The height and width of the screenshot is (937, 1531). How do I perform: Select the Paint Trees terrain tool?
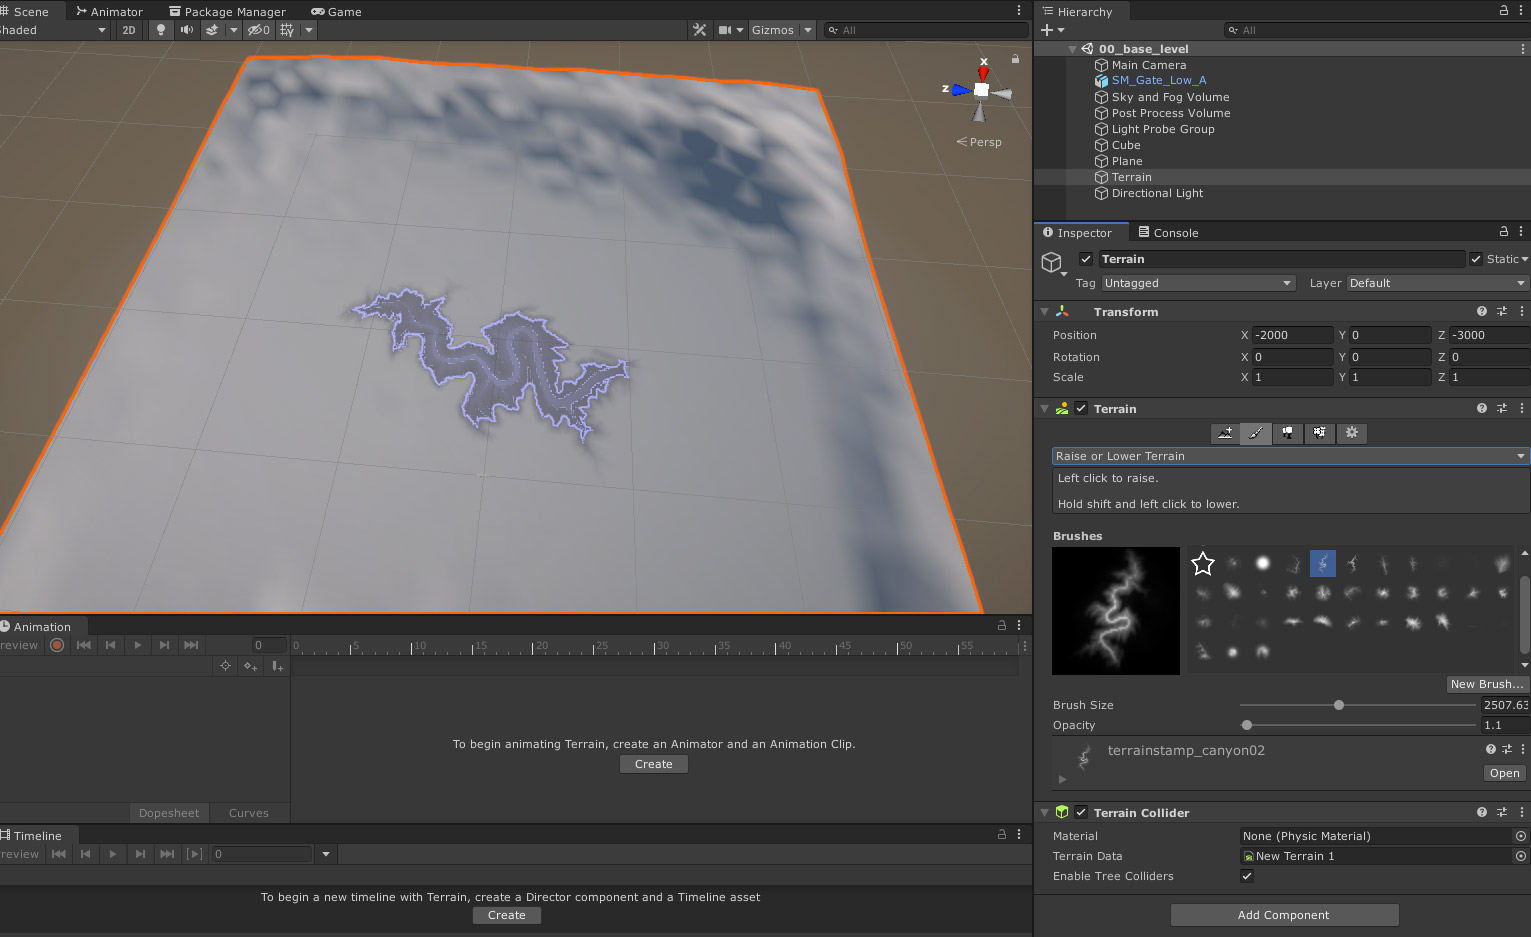(1288, 433)
